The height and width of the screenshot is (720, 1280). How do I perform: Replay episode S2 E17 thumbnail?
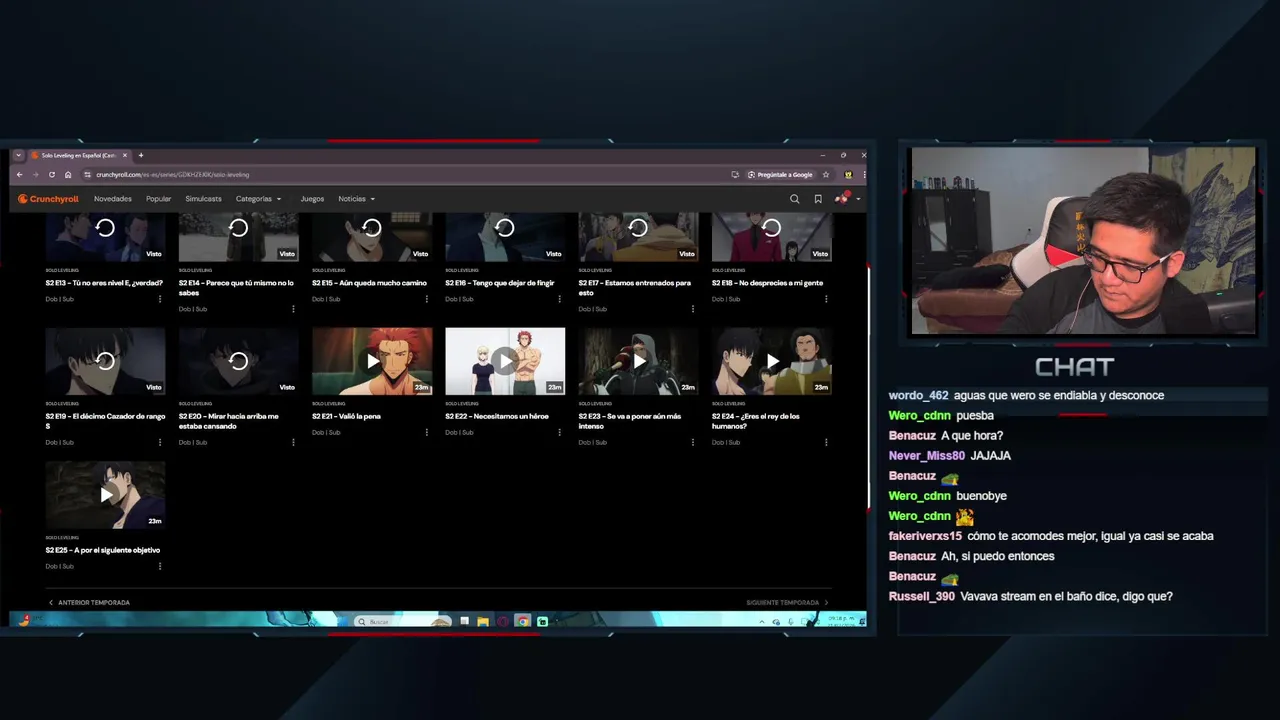(638, 237)
